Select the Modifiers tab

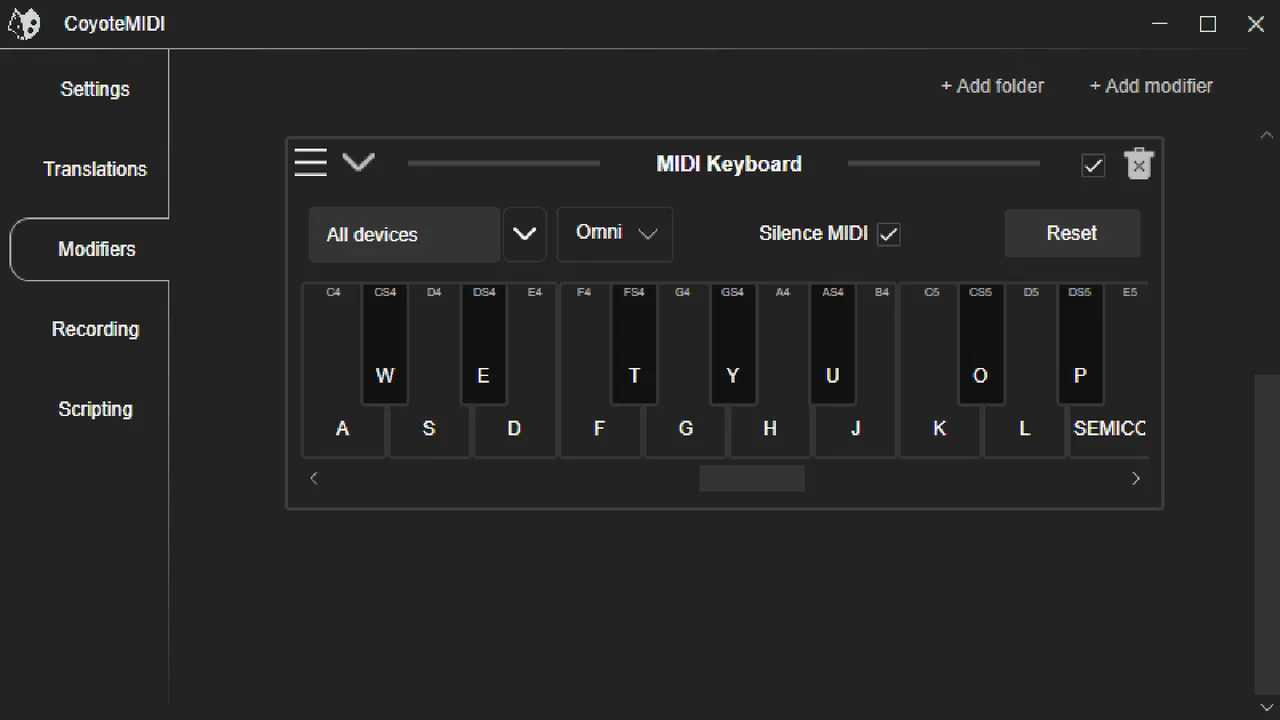click(90, 249)
